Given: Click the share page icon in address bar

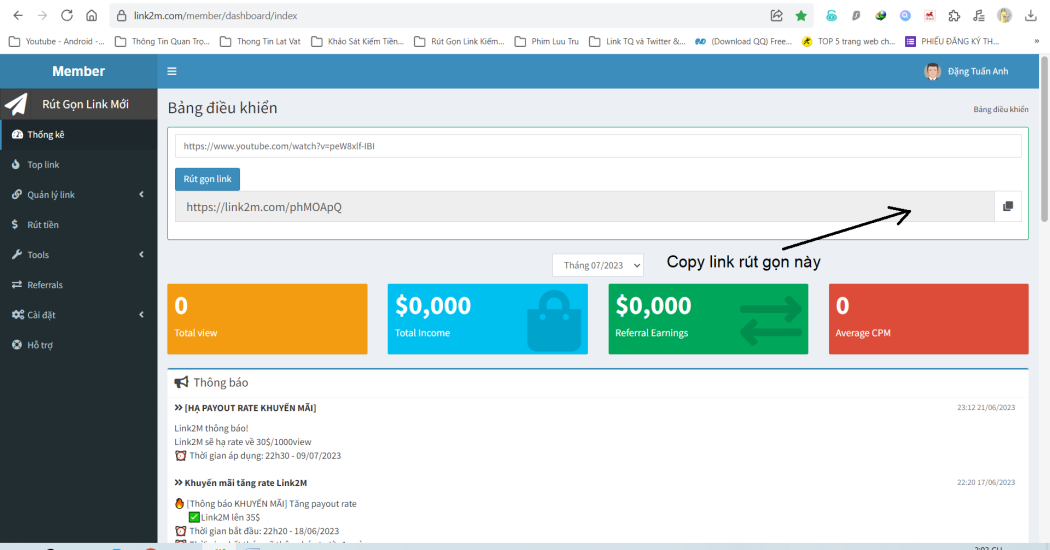Looking at the screenshot, I should (777, 15).
